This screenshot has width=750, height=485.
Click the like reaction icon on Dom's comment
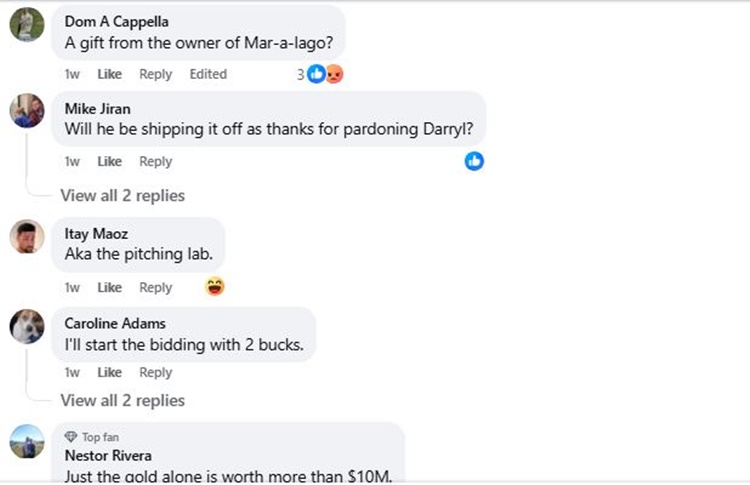point(316,74)
